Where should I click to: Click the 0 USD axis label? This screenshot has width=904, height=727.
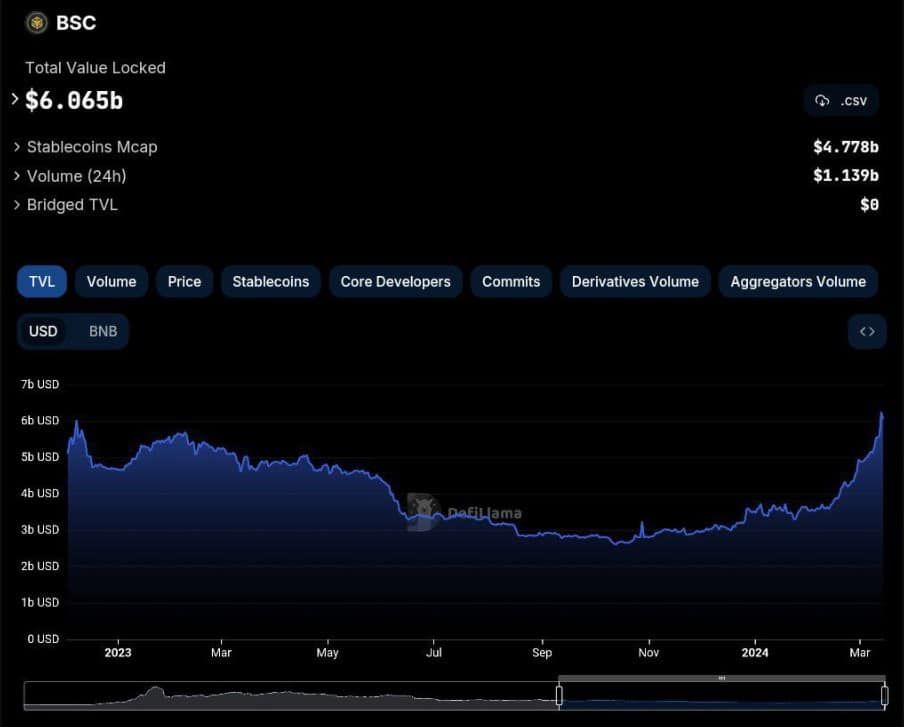tap(43, 639)
